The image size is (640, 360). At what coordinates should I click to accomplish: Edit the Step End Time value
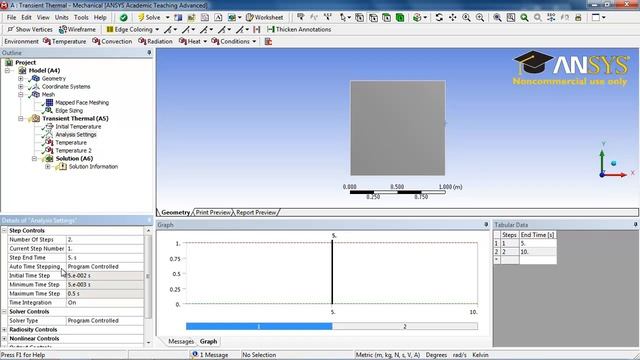pos(105,258)
